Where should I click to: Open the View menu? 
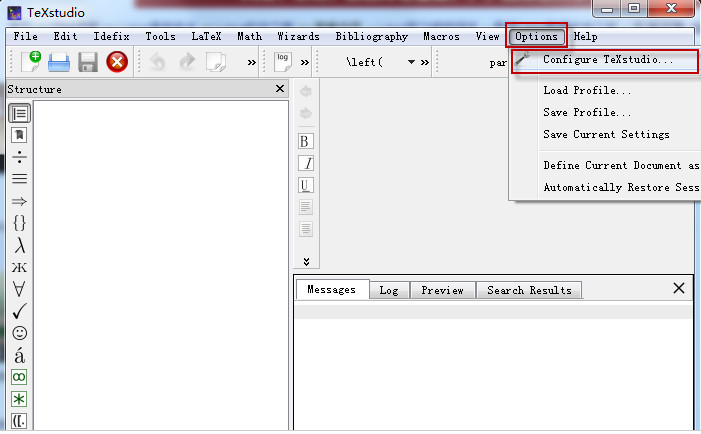[487, 36]
